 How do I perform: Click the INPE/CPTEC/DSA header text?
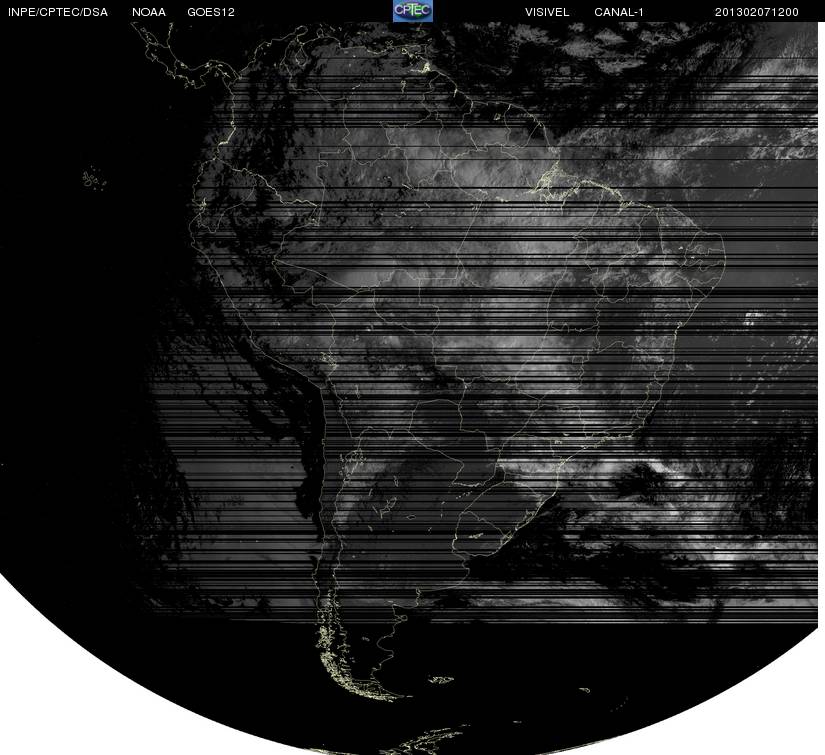point(58,12)
